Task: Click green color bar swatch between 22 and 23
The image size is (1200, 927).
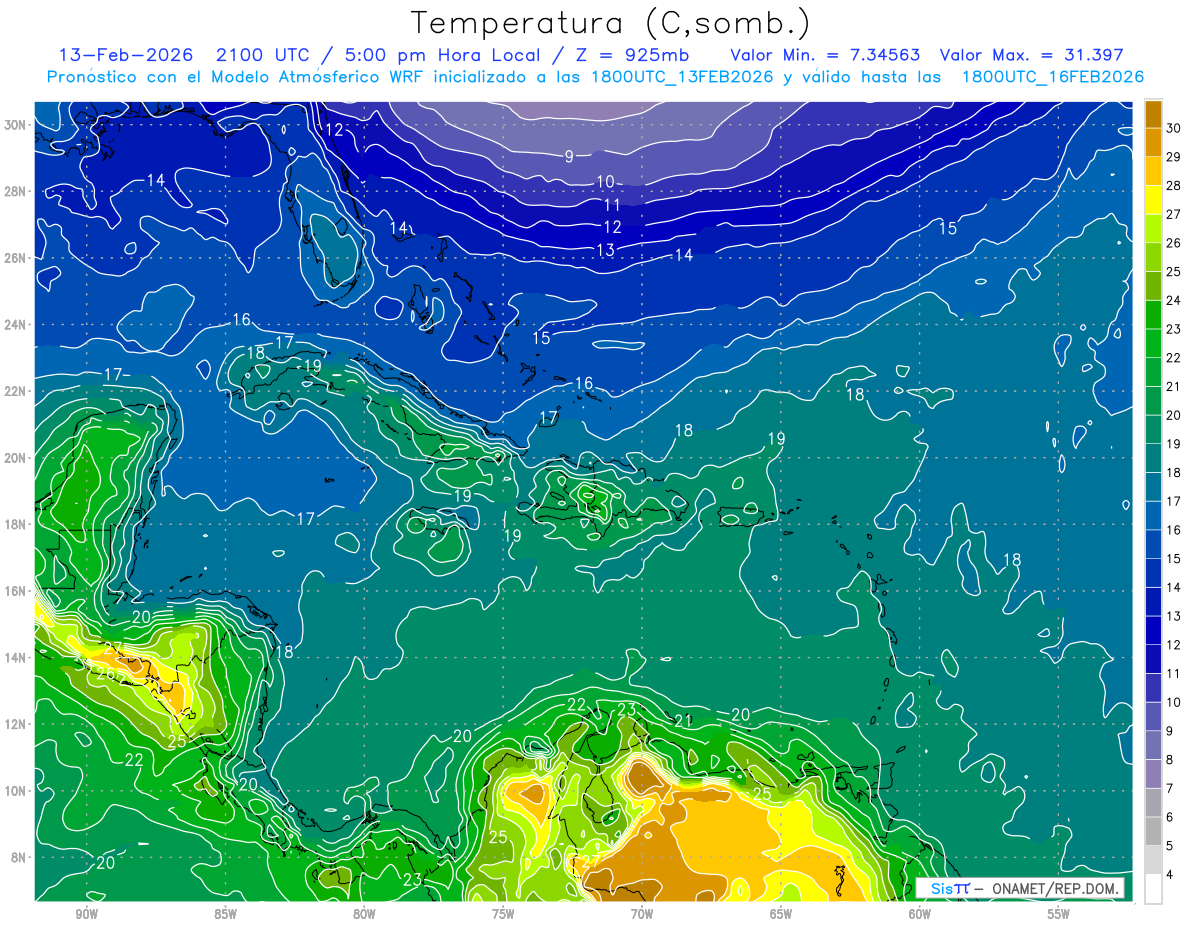Action: tap(1153, 343)
